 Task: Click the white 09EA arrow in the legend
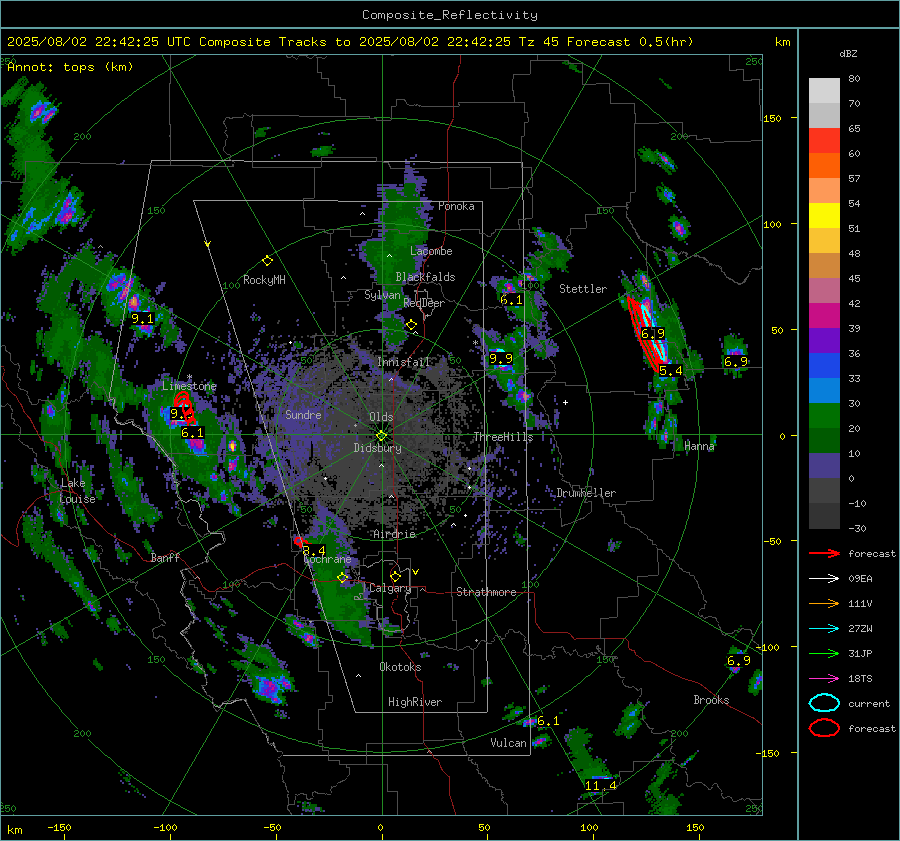tap(825, 579)
